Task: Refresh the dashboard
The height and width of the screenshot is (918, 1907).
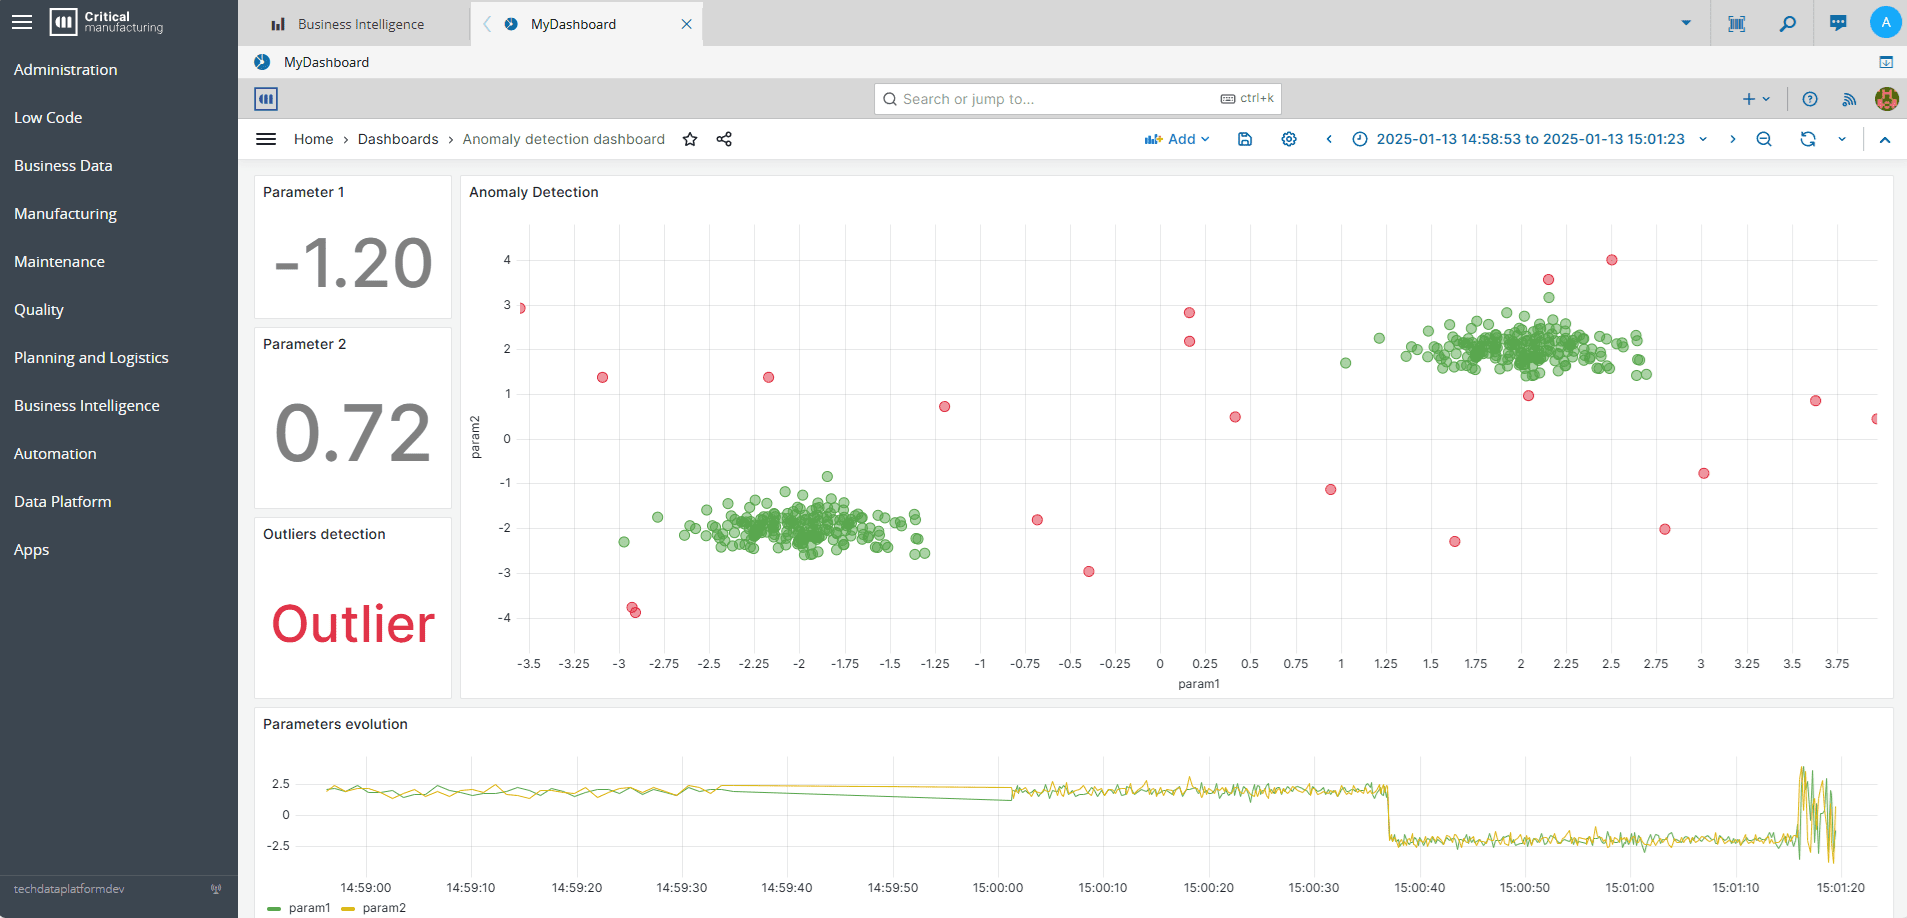Action: pyautogui.click(x=1808, y=139)
